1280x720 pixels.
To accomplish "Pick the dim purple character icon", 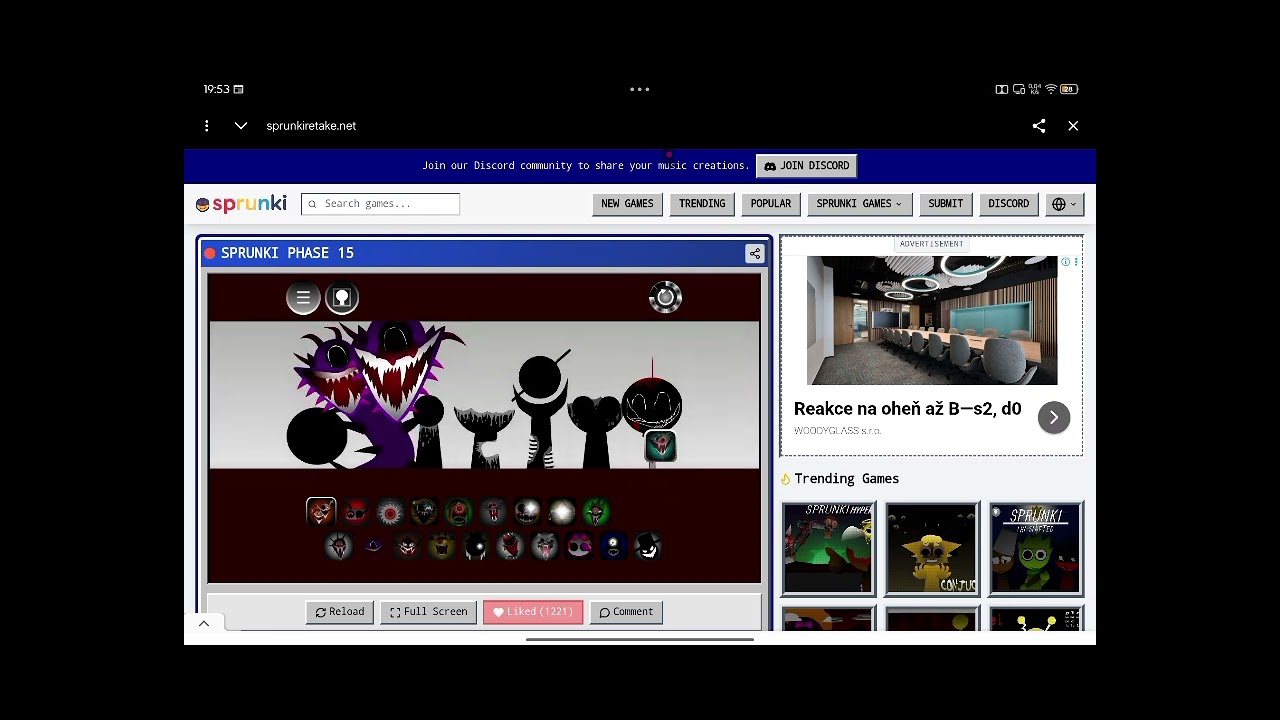I will (x=373, y=546).
